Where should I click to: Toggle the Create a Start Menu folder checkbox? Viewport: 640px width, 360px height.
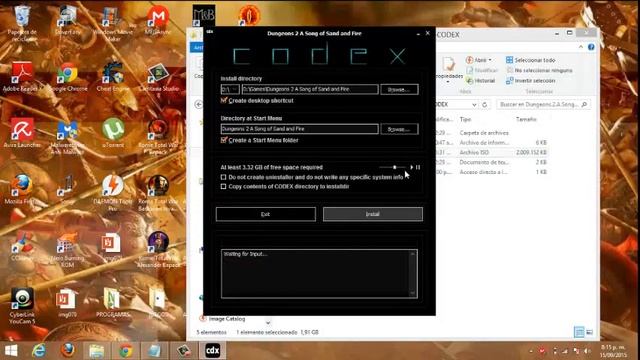click(x=224, y=140)
